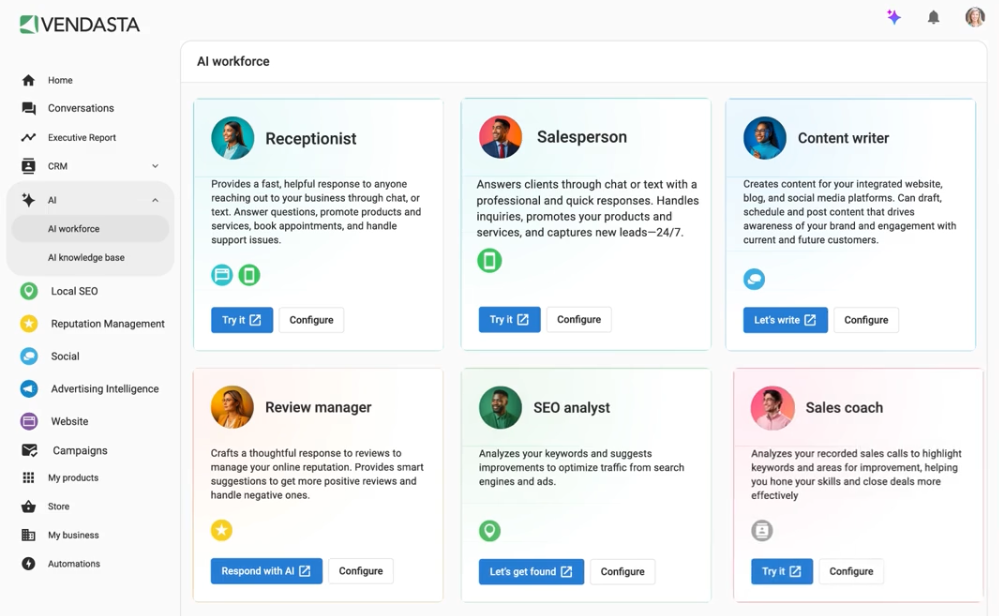Image resolution: width=999 pixels, height=616 pixels.
Task: Open the AI sparkle icon in the top bar
Action: point(893,17)
